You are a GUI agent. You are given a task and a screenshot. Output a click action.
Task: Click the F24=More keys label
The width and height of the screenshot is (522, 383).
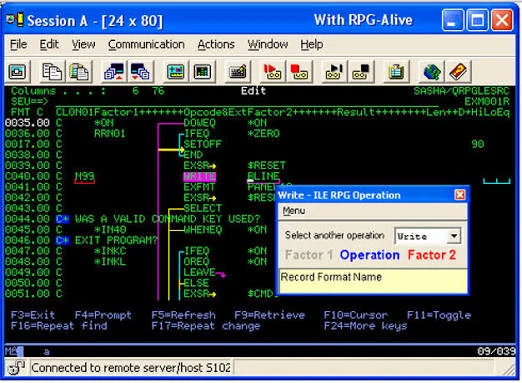click(x=366, y=326)
